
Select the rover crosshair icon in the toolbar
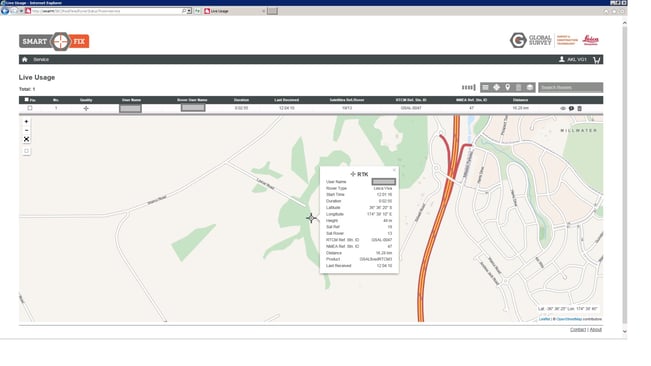[x=497, y=87]
